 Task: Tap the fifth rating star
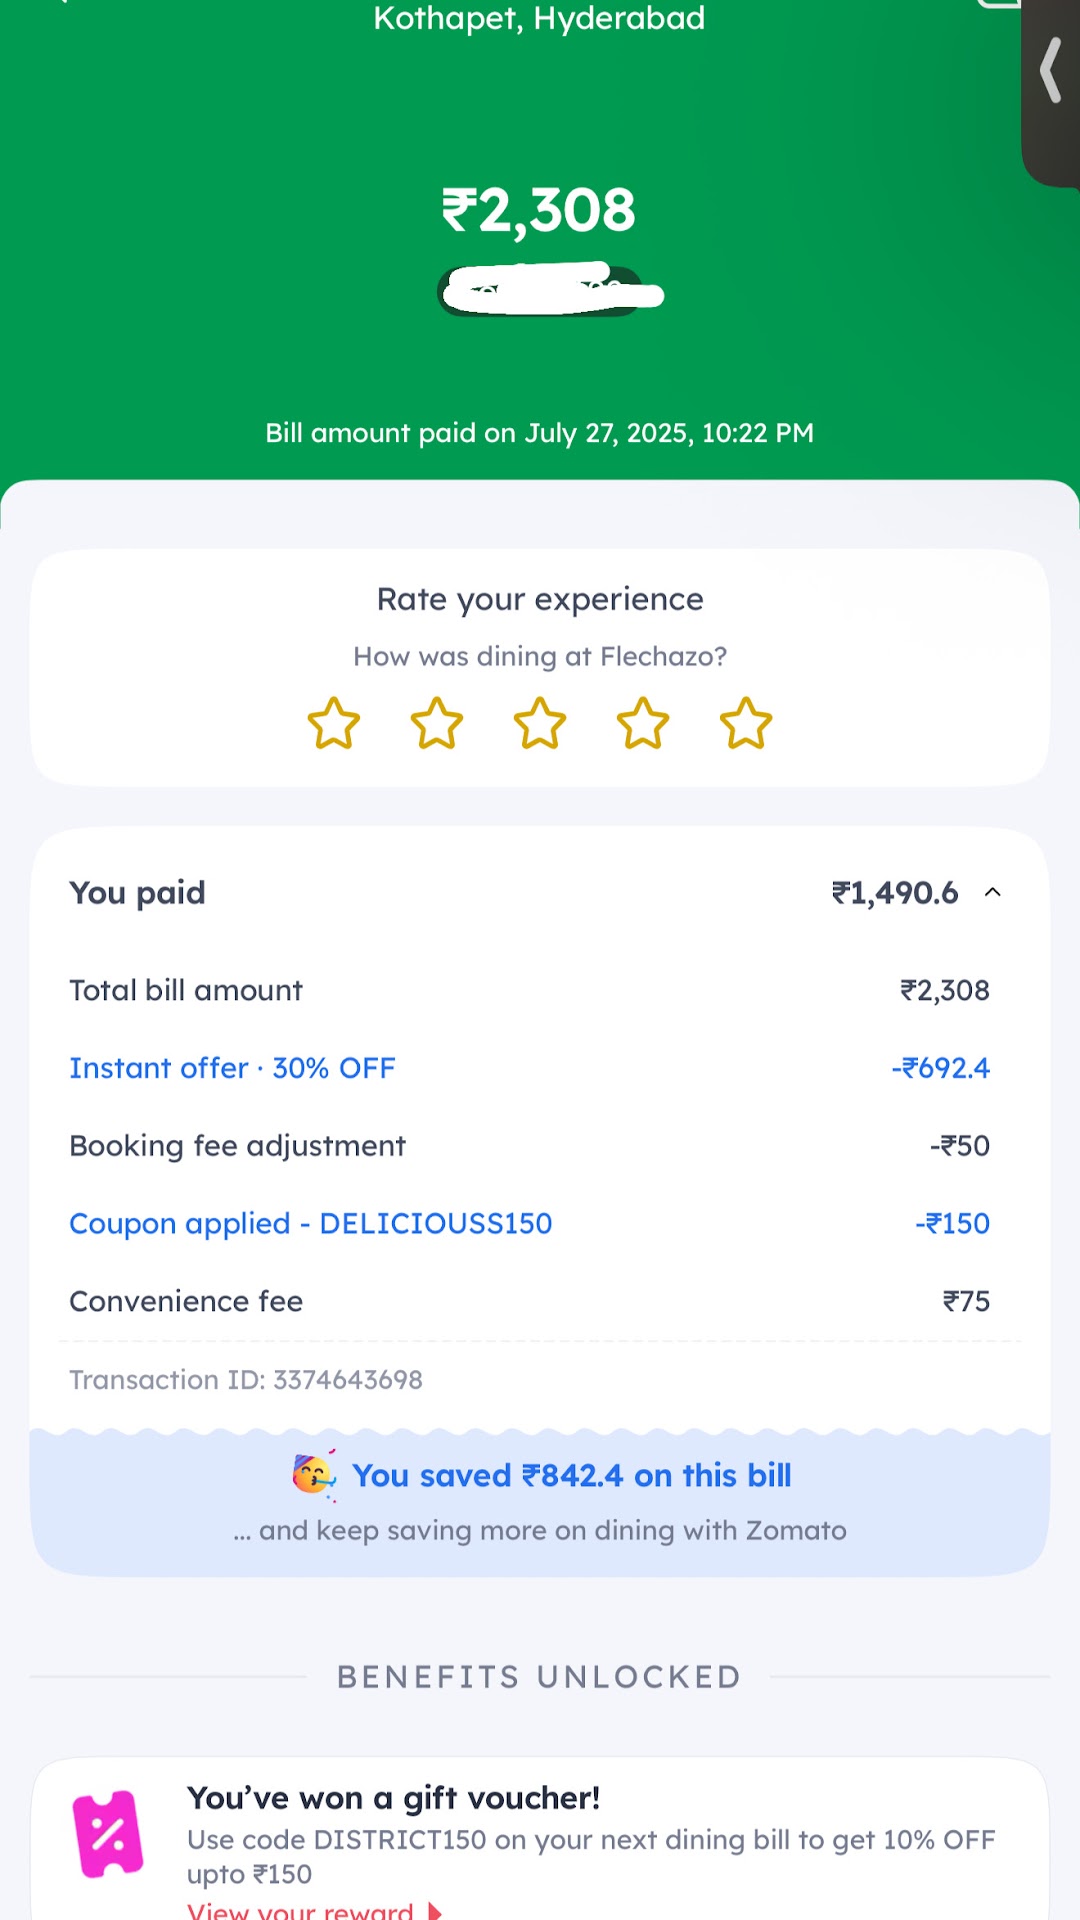(746, 723)
